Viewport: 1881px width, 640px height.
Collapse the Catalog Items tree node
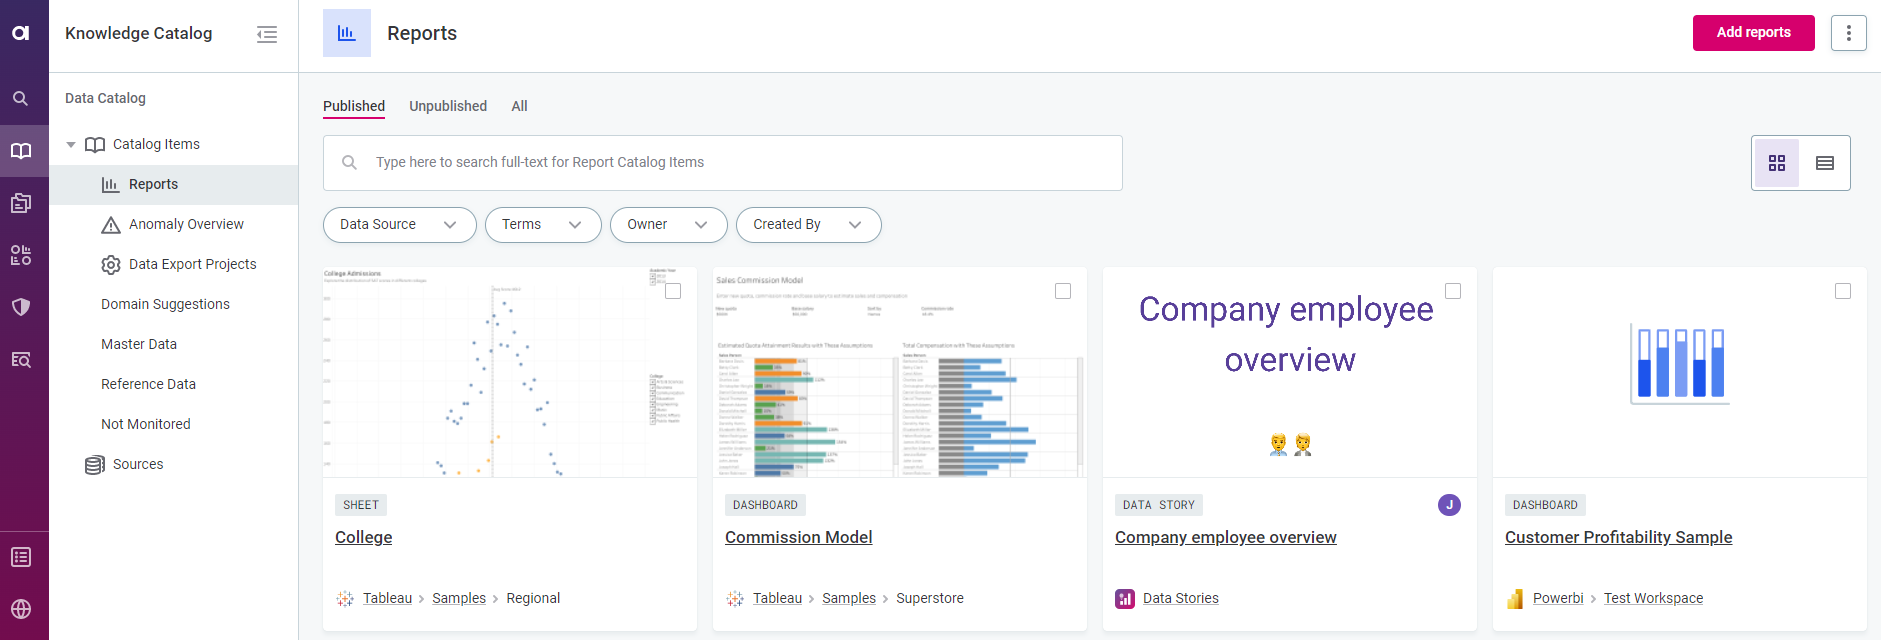(71, 145)
